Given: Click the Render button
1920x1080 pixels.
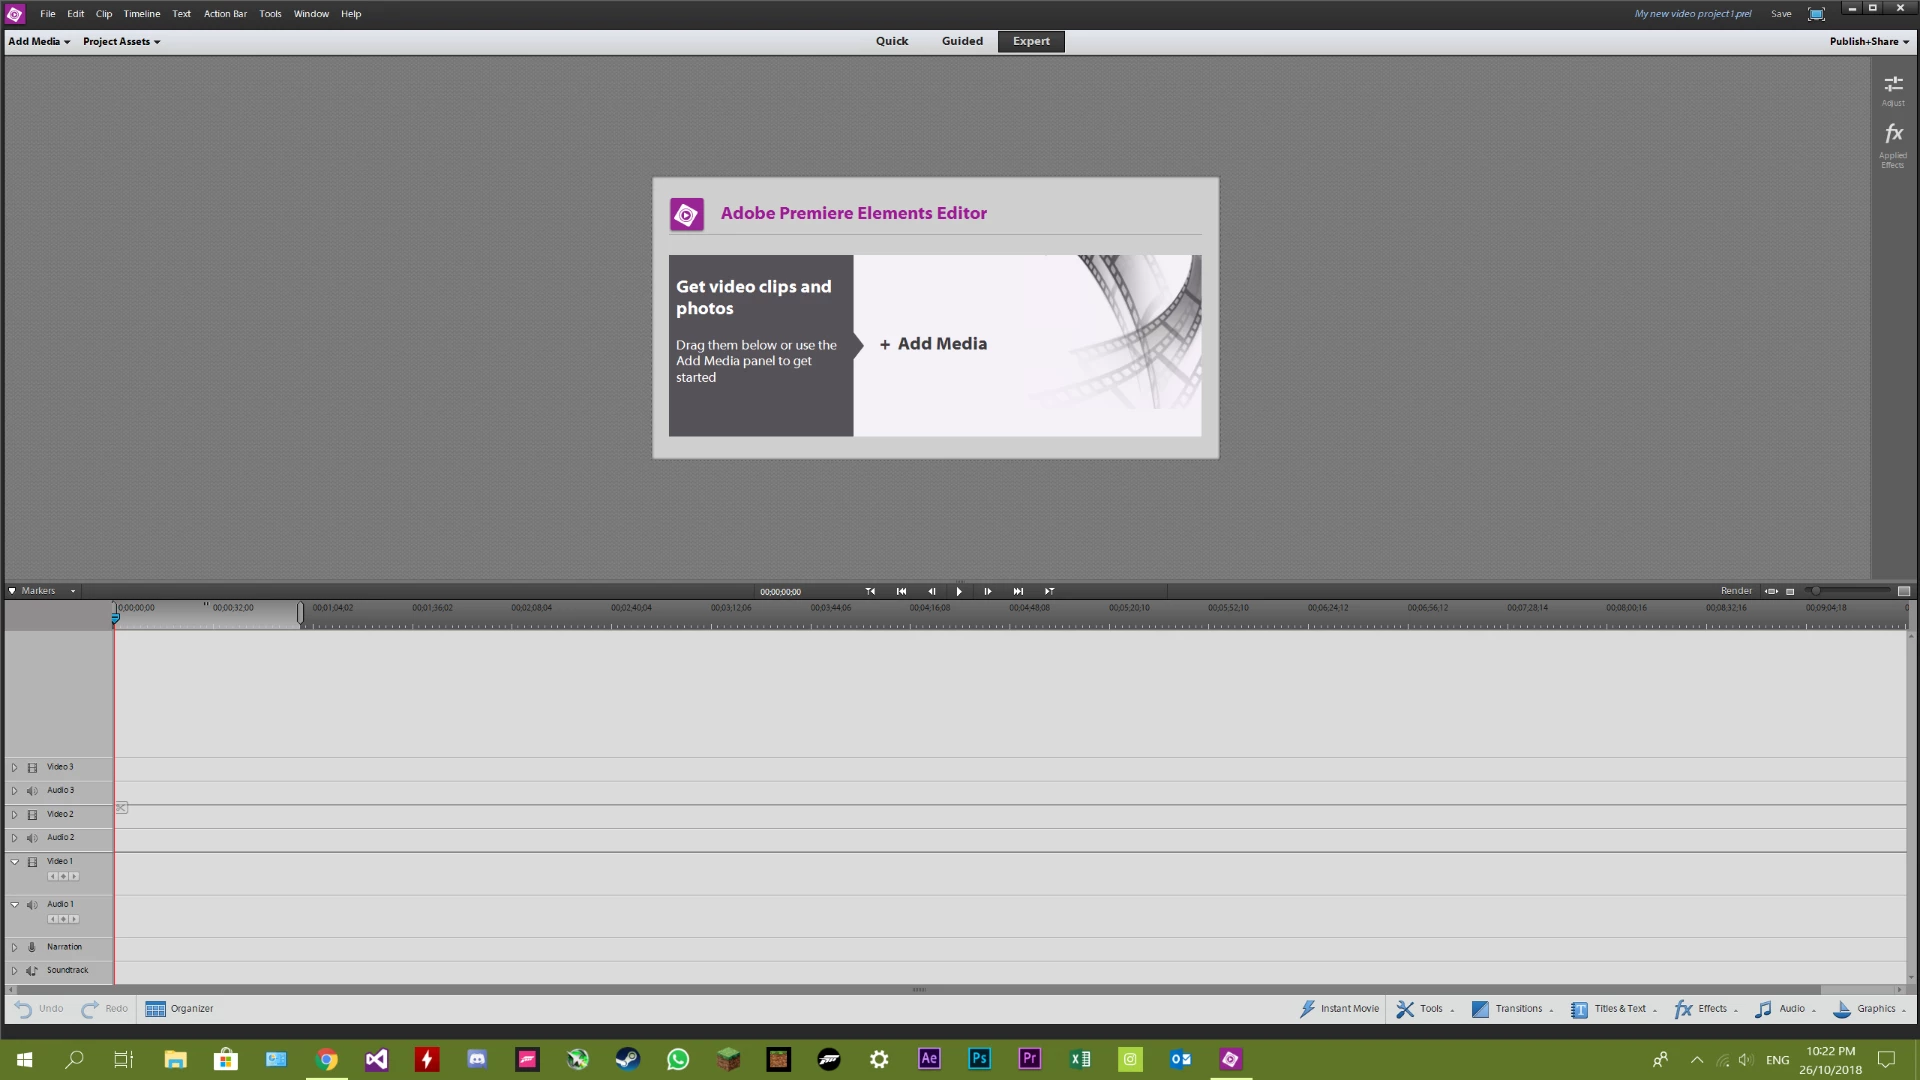Looking at the screenshot, I should (x=1735, y=591).
